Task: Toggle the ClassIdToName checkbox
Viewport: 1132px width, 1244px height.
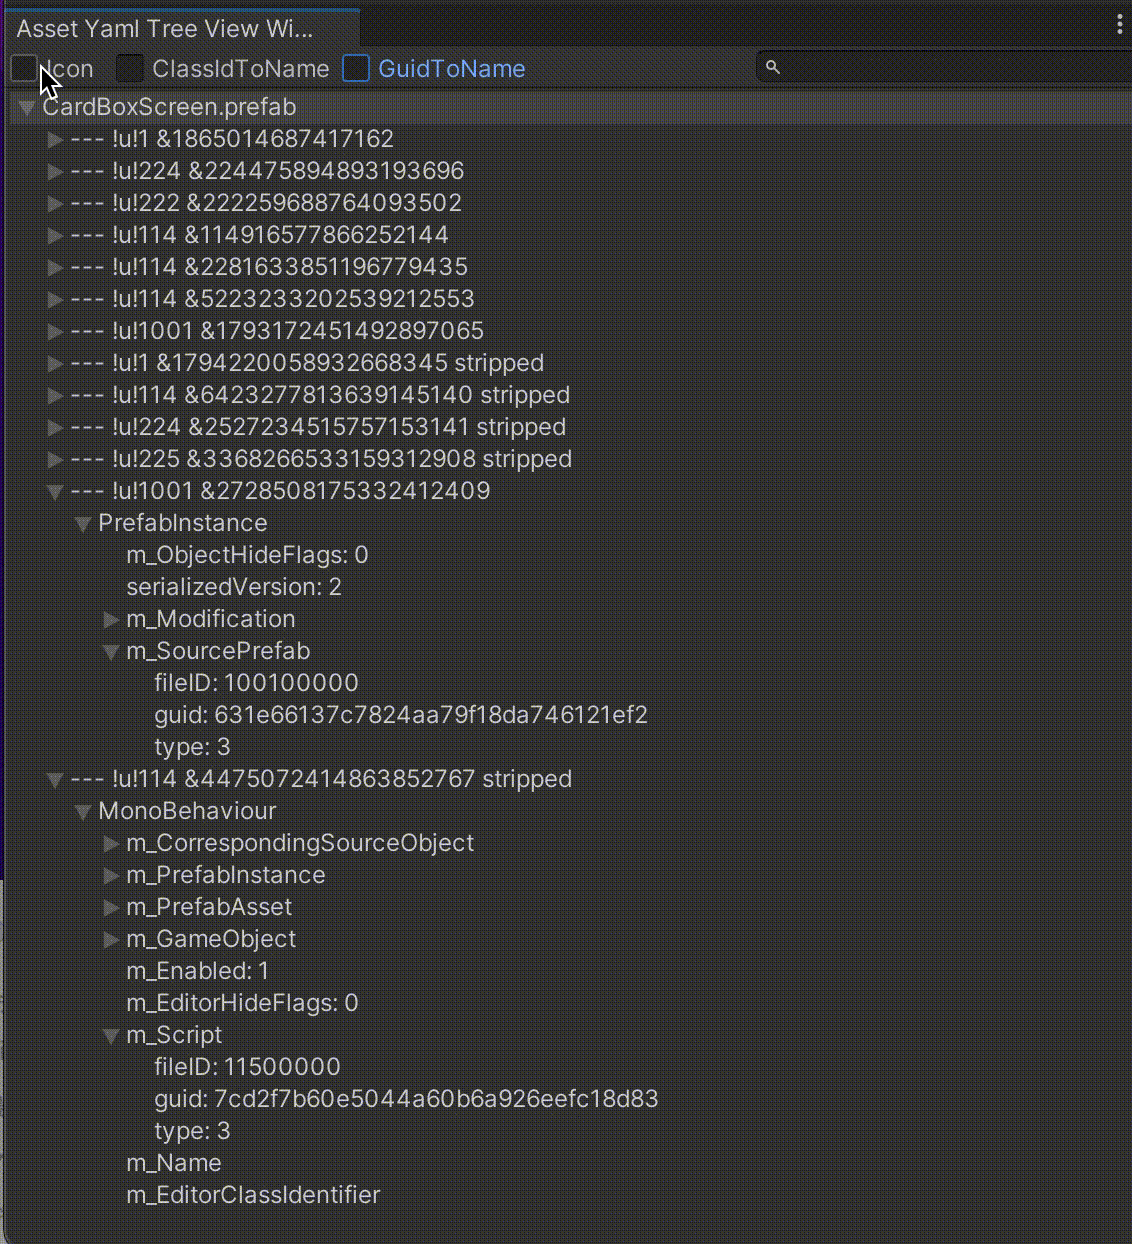Action: point(130,69)
